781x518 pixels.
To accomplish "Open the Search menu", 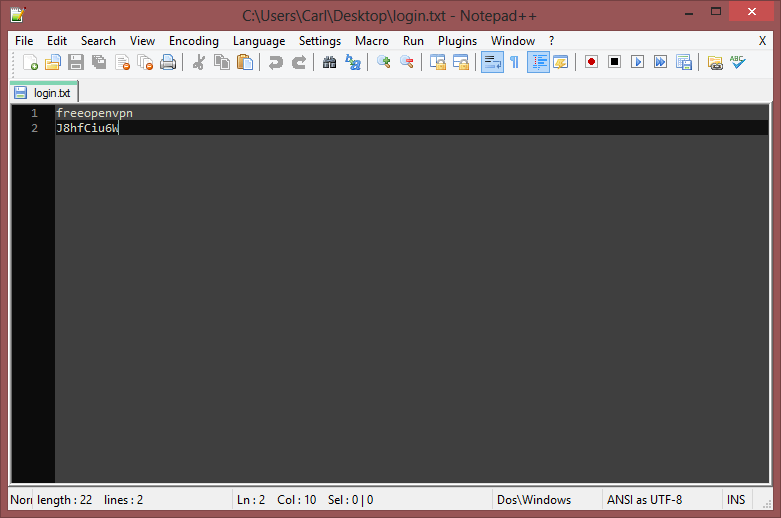I will tap(98, 41).
